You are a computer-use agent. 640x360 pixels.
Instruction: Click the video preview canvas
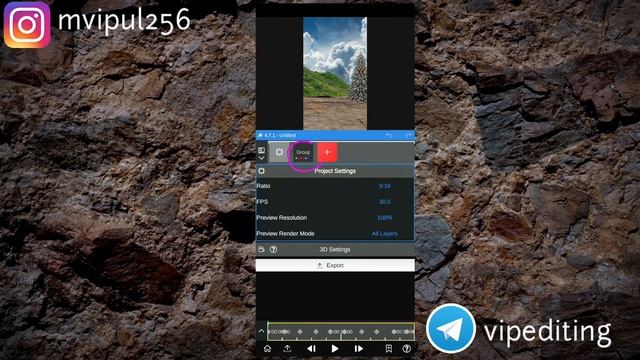(x=335, y=73)
